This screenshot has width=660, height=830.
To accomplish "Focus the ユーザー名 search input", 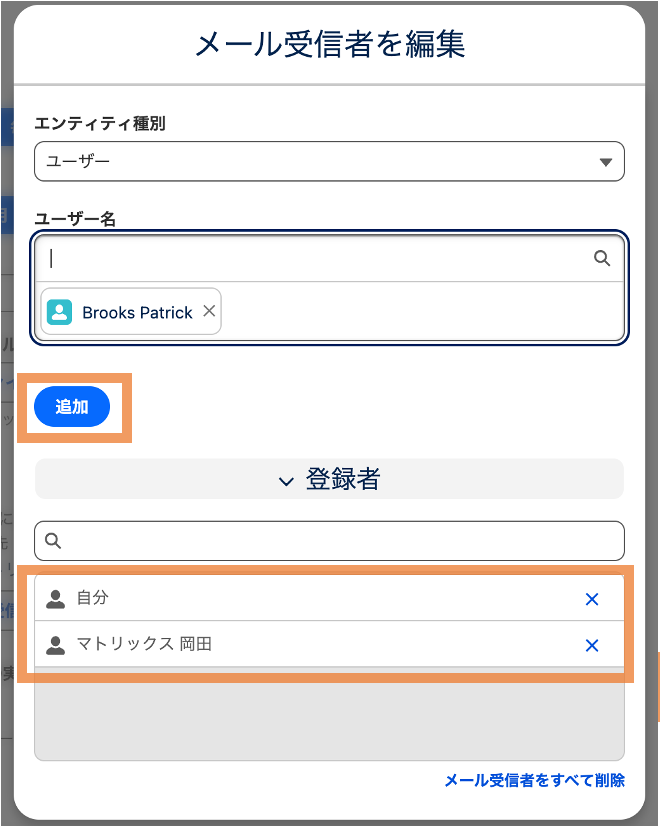I will (x=318, y=258).
